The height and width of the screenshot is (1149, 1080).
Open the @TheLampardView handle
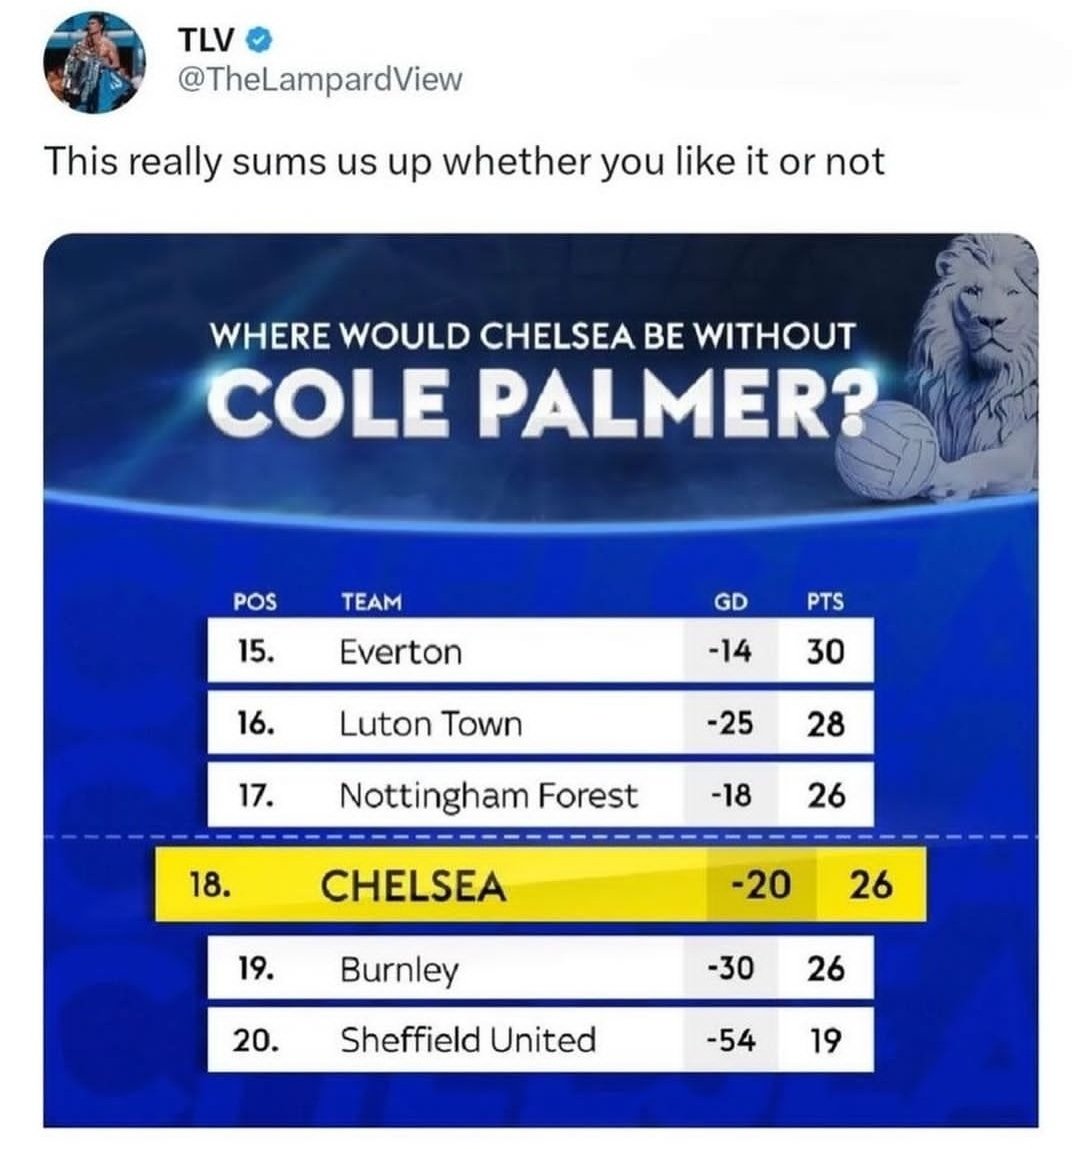(x=321, y=78)
